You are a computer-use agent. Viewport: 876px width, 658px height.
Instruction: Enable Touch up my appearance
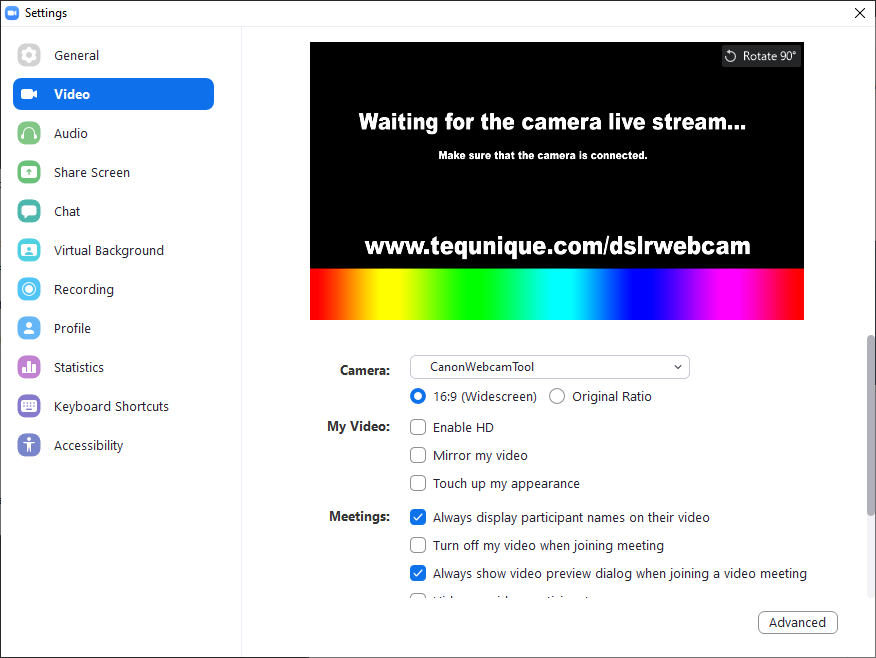point(418,483)
